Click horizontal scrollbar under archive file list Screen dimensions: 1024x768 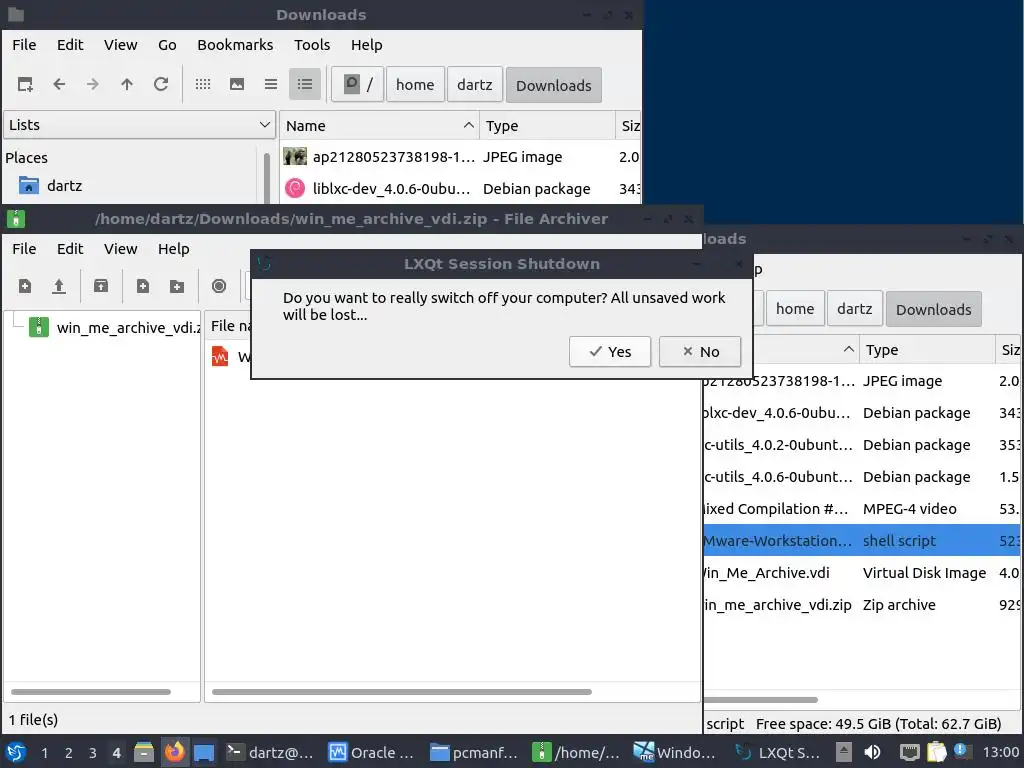point(402,692)
